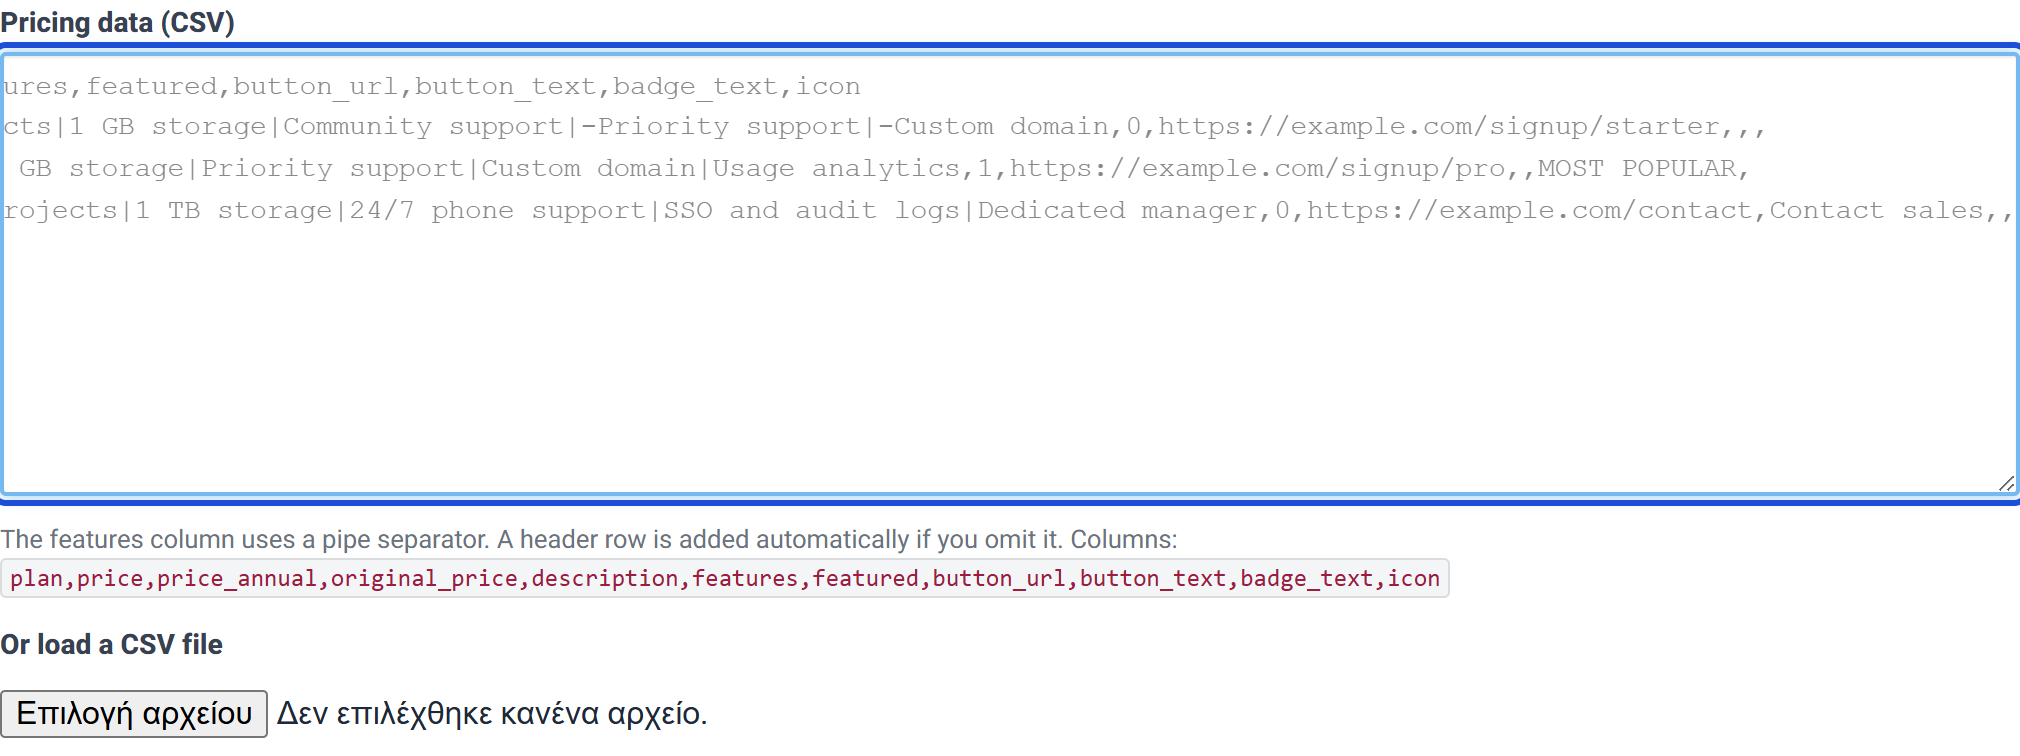Click the Επιλογή αρχείου file chooser button
The height and width of the screenshot is (756, 2020).
click(x=134, y=713)
